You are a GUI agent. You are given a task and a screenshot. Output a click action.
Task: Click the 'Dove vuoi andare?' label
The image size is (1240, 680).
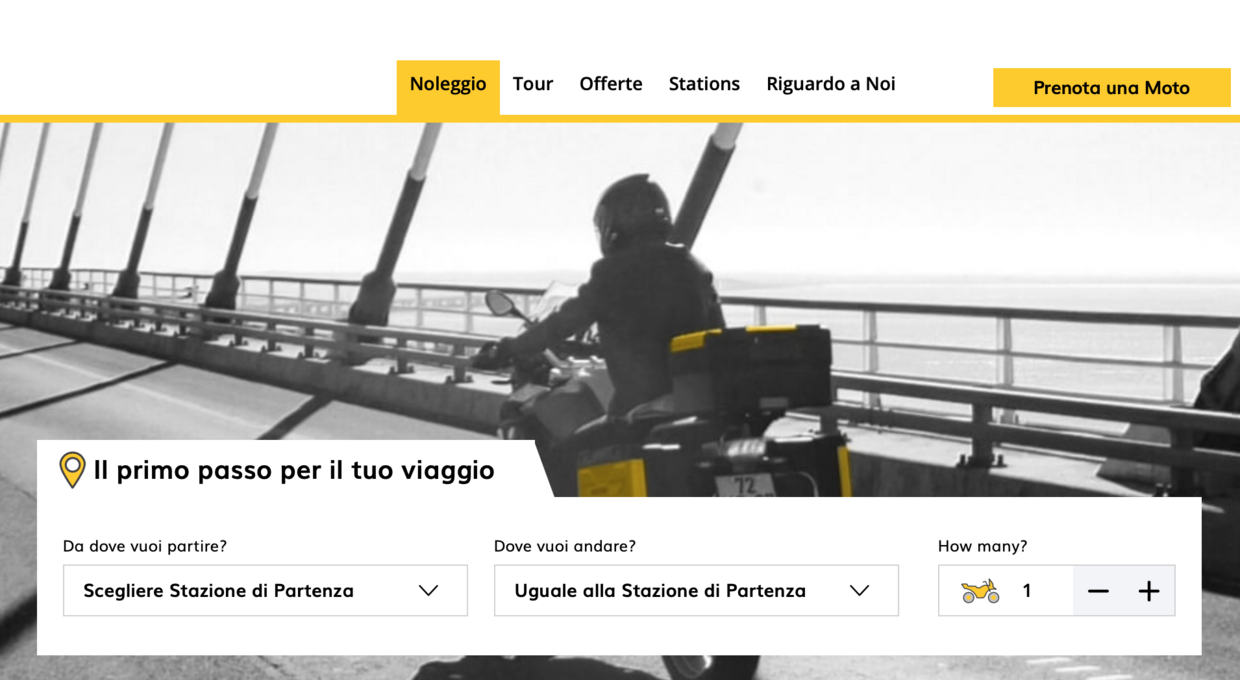point(565,546)
